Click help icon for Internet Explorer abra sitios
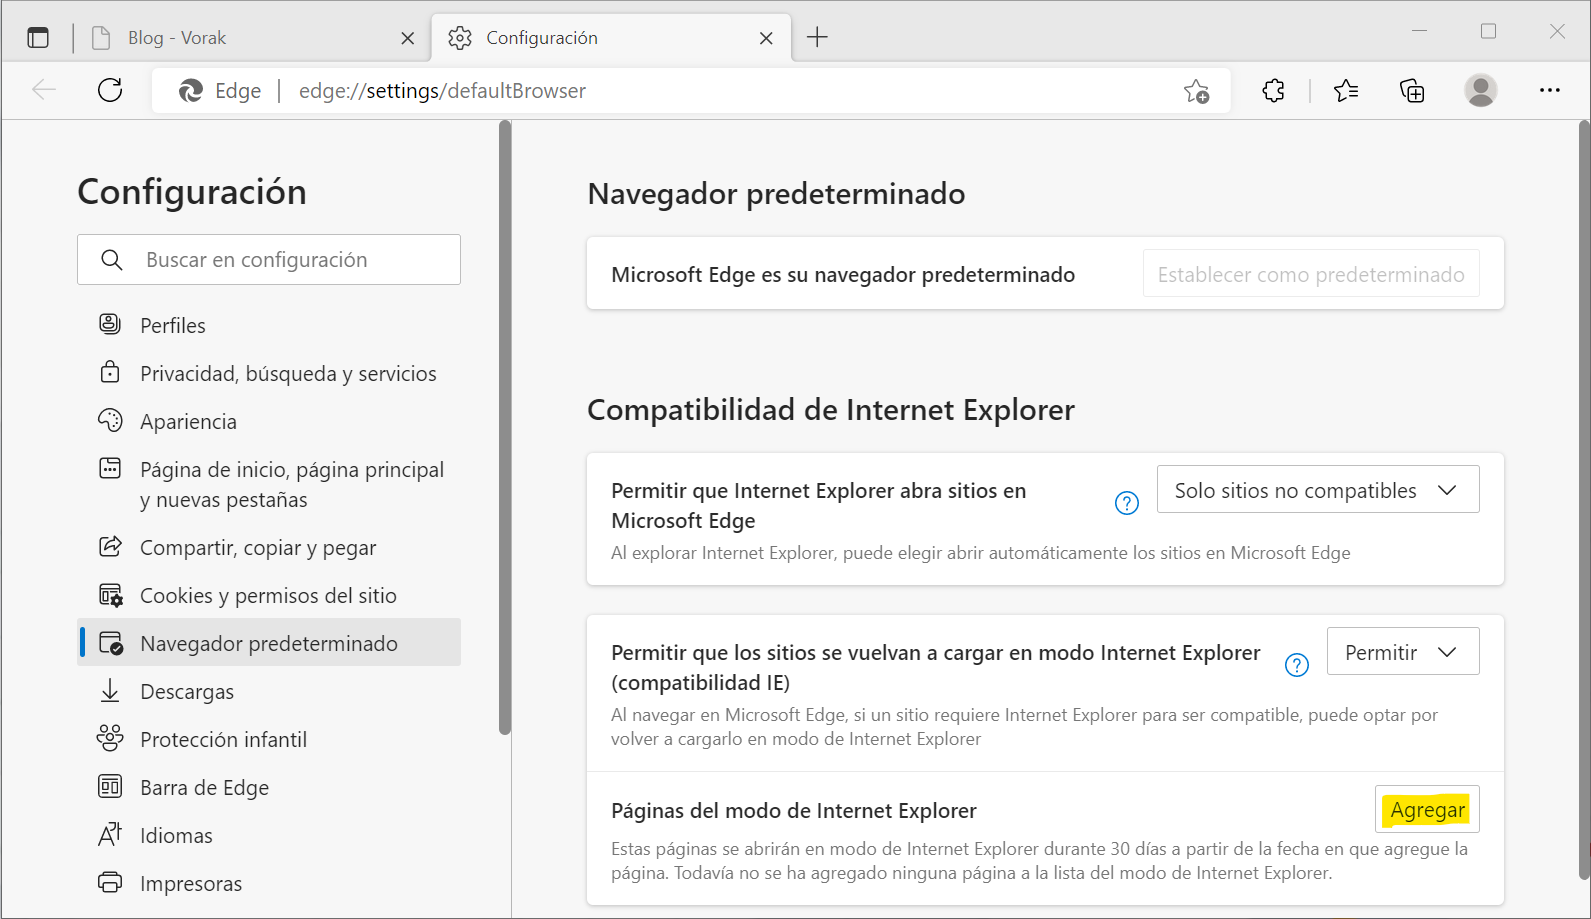This screenshot has height=919, width=1591. point(1127,503)
